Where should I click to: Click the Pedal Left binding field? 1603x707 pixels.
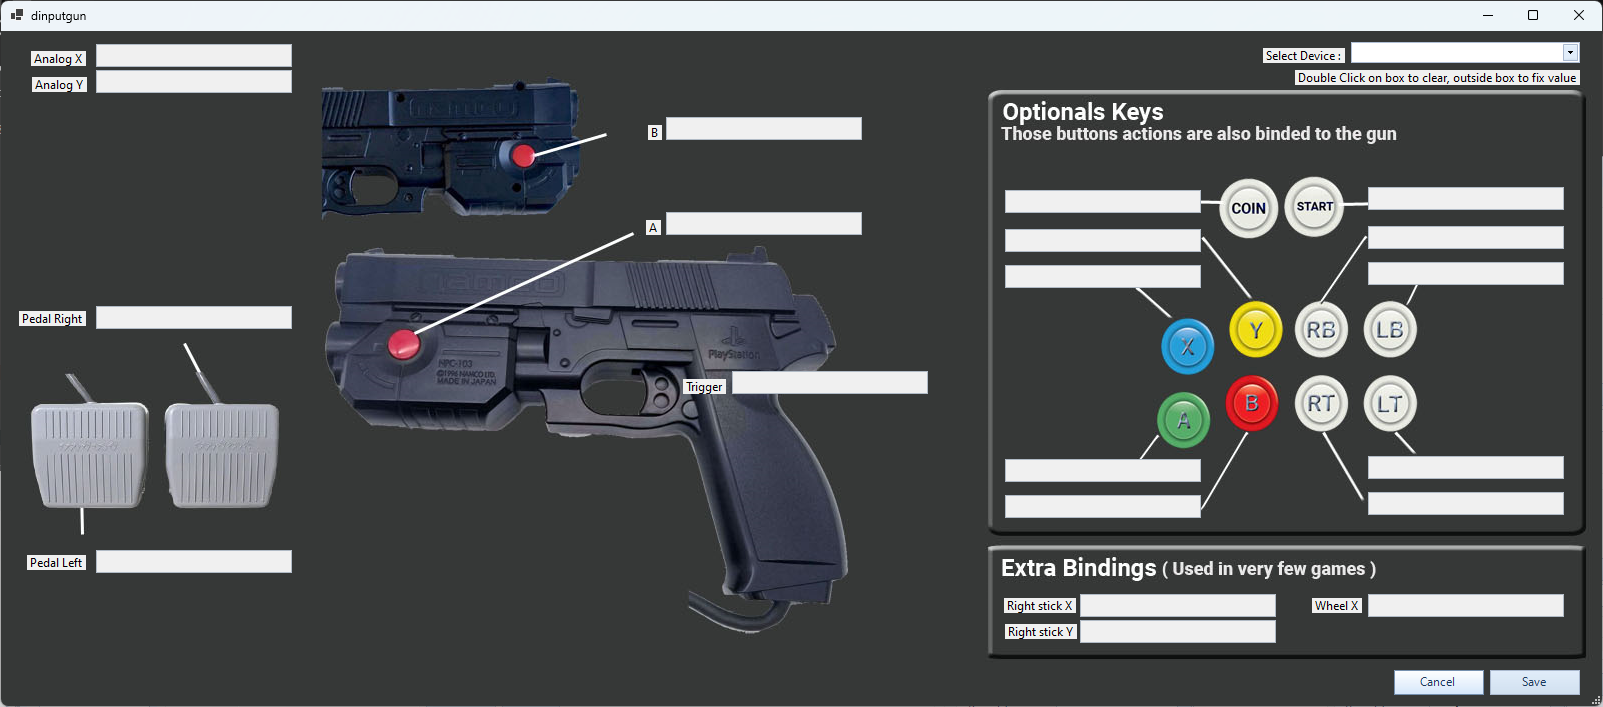coord(194,562)
